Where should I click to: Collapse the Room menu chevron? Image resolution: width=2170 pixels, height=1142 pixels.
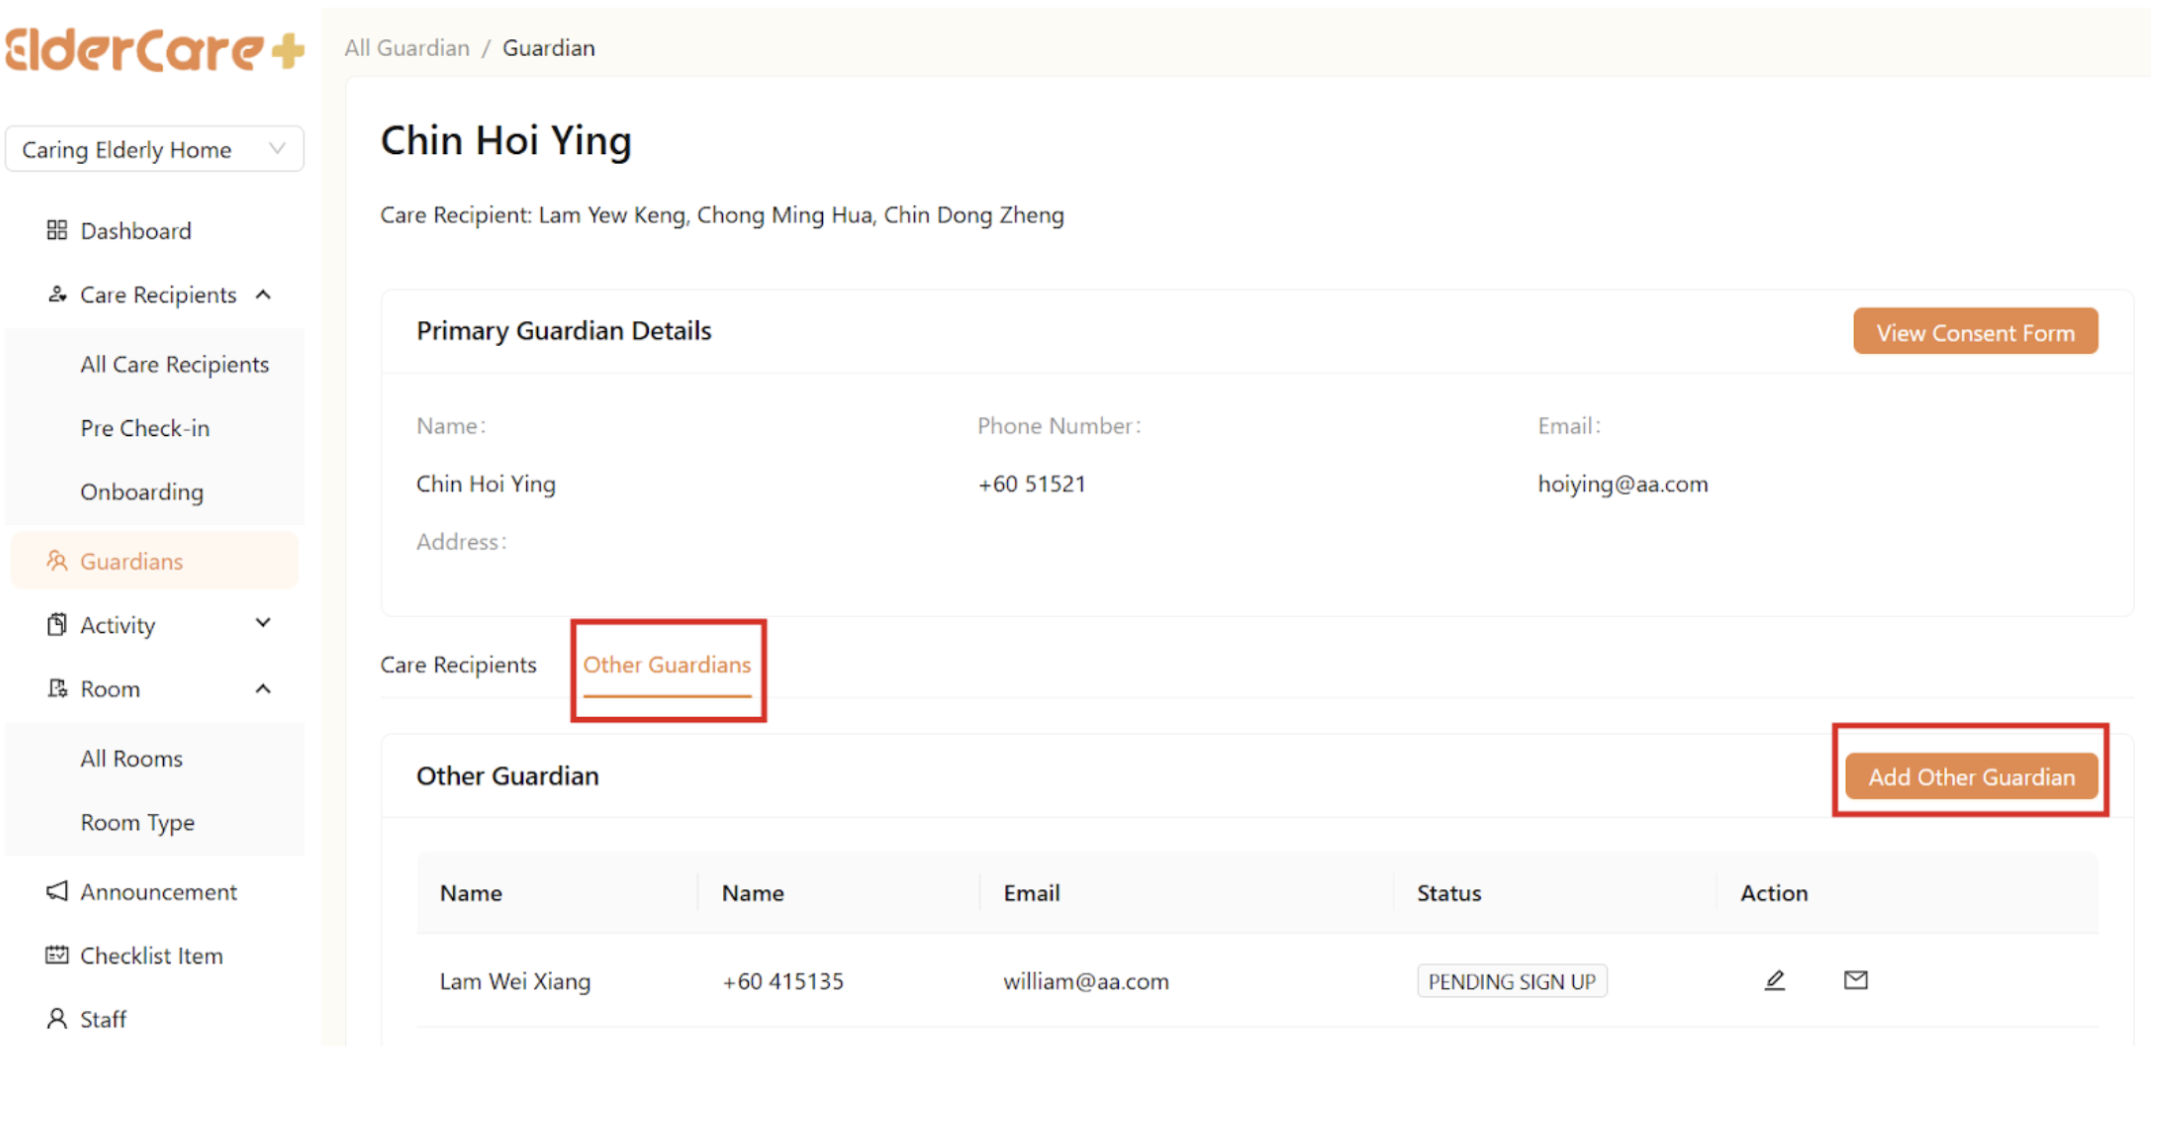[x=263, y=689]
